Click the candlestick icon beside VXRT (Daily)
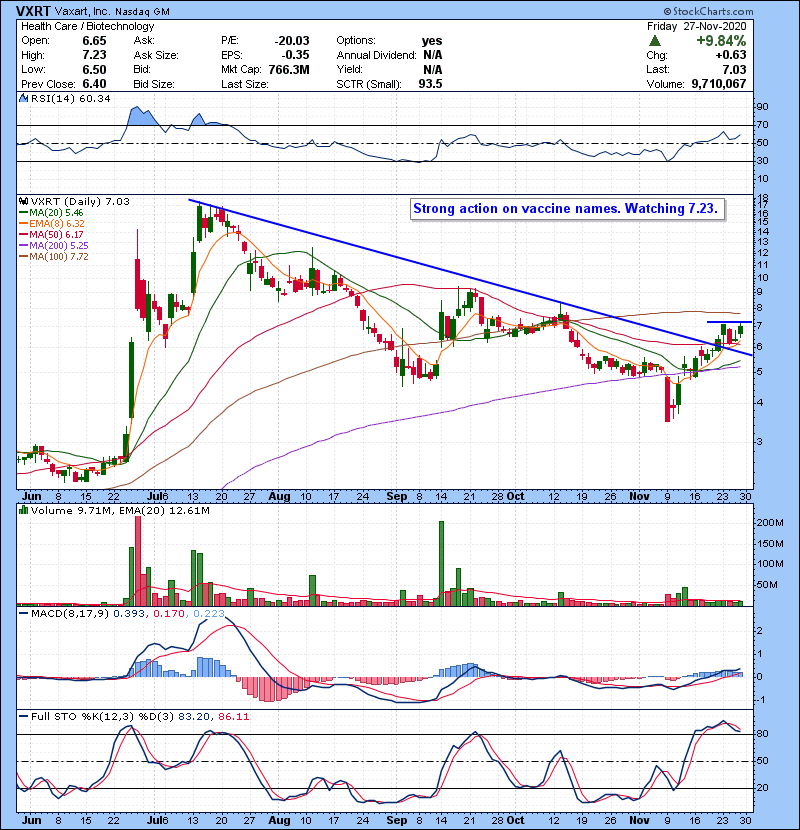Viewport: 800px width, 830px height. [23, 202]
